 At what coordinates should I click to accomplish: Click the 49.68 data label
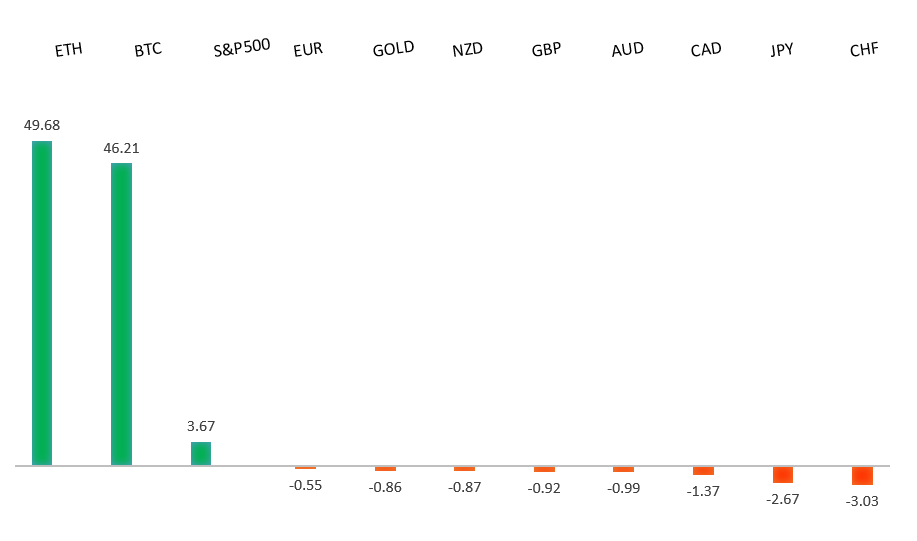pos(42,126)
